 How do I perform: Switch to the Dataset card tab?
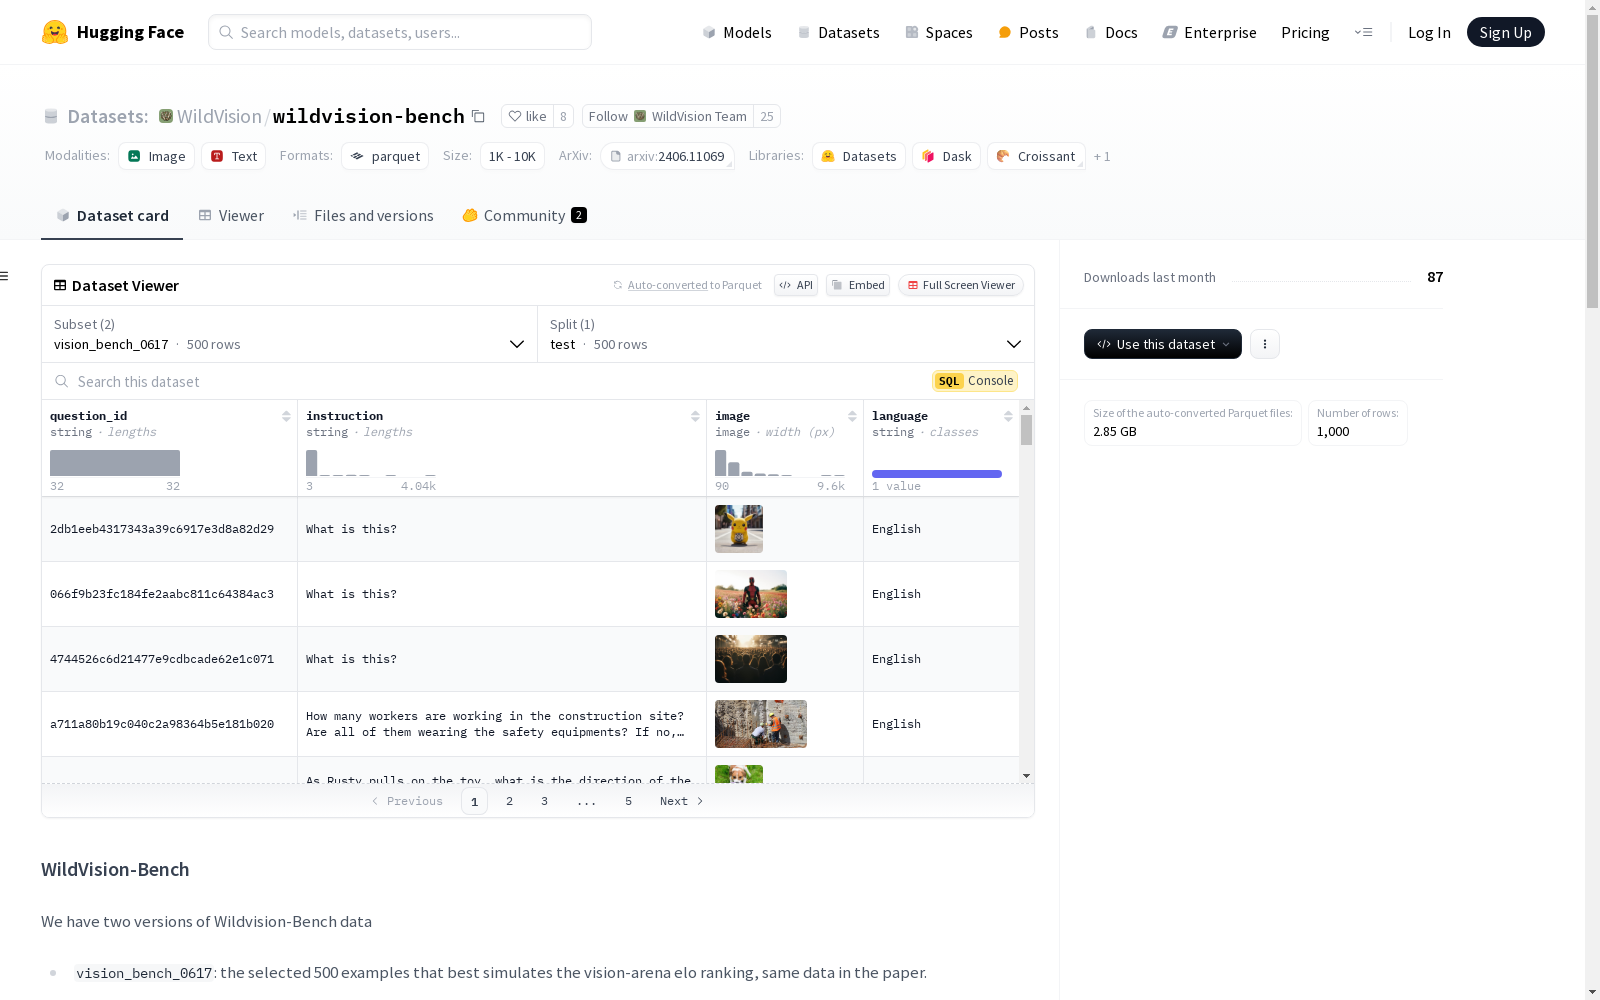pos(112,216)
